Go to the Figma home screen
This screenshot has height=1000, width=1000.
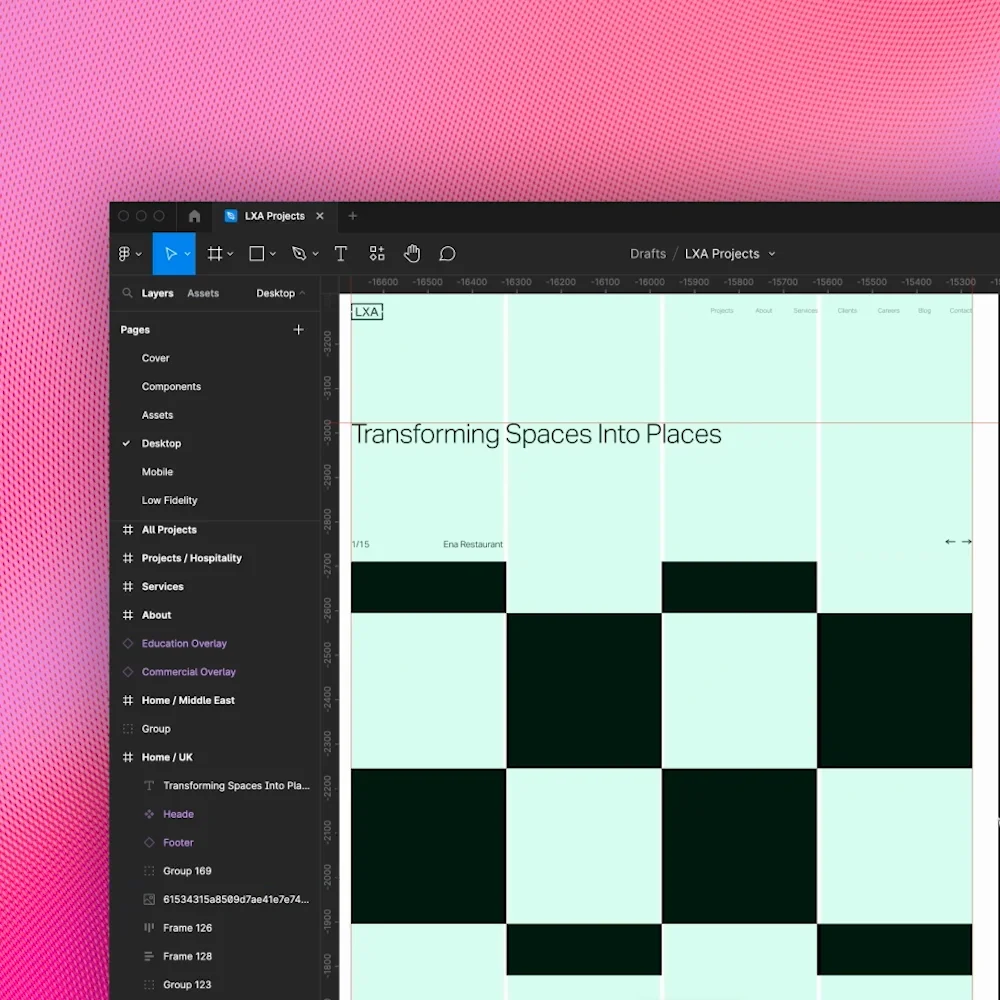195,216
